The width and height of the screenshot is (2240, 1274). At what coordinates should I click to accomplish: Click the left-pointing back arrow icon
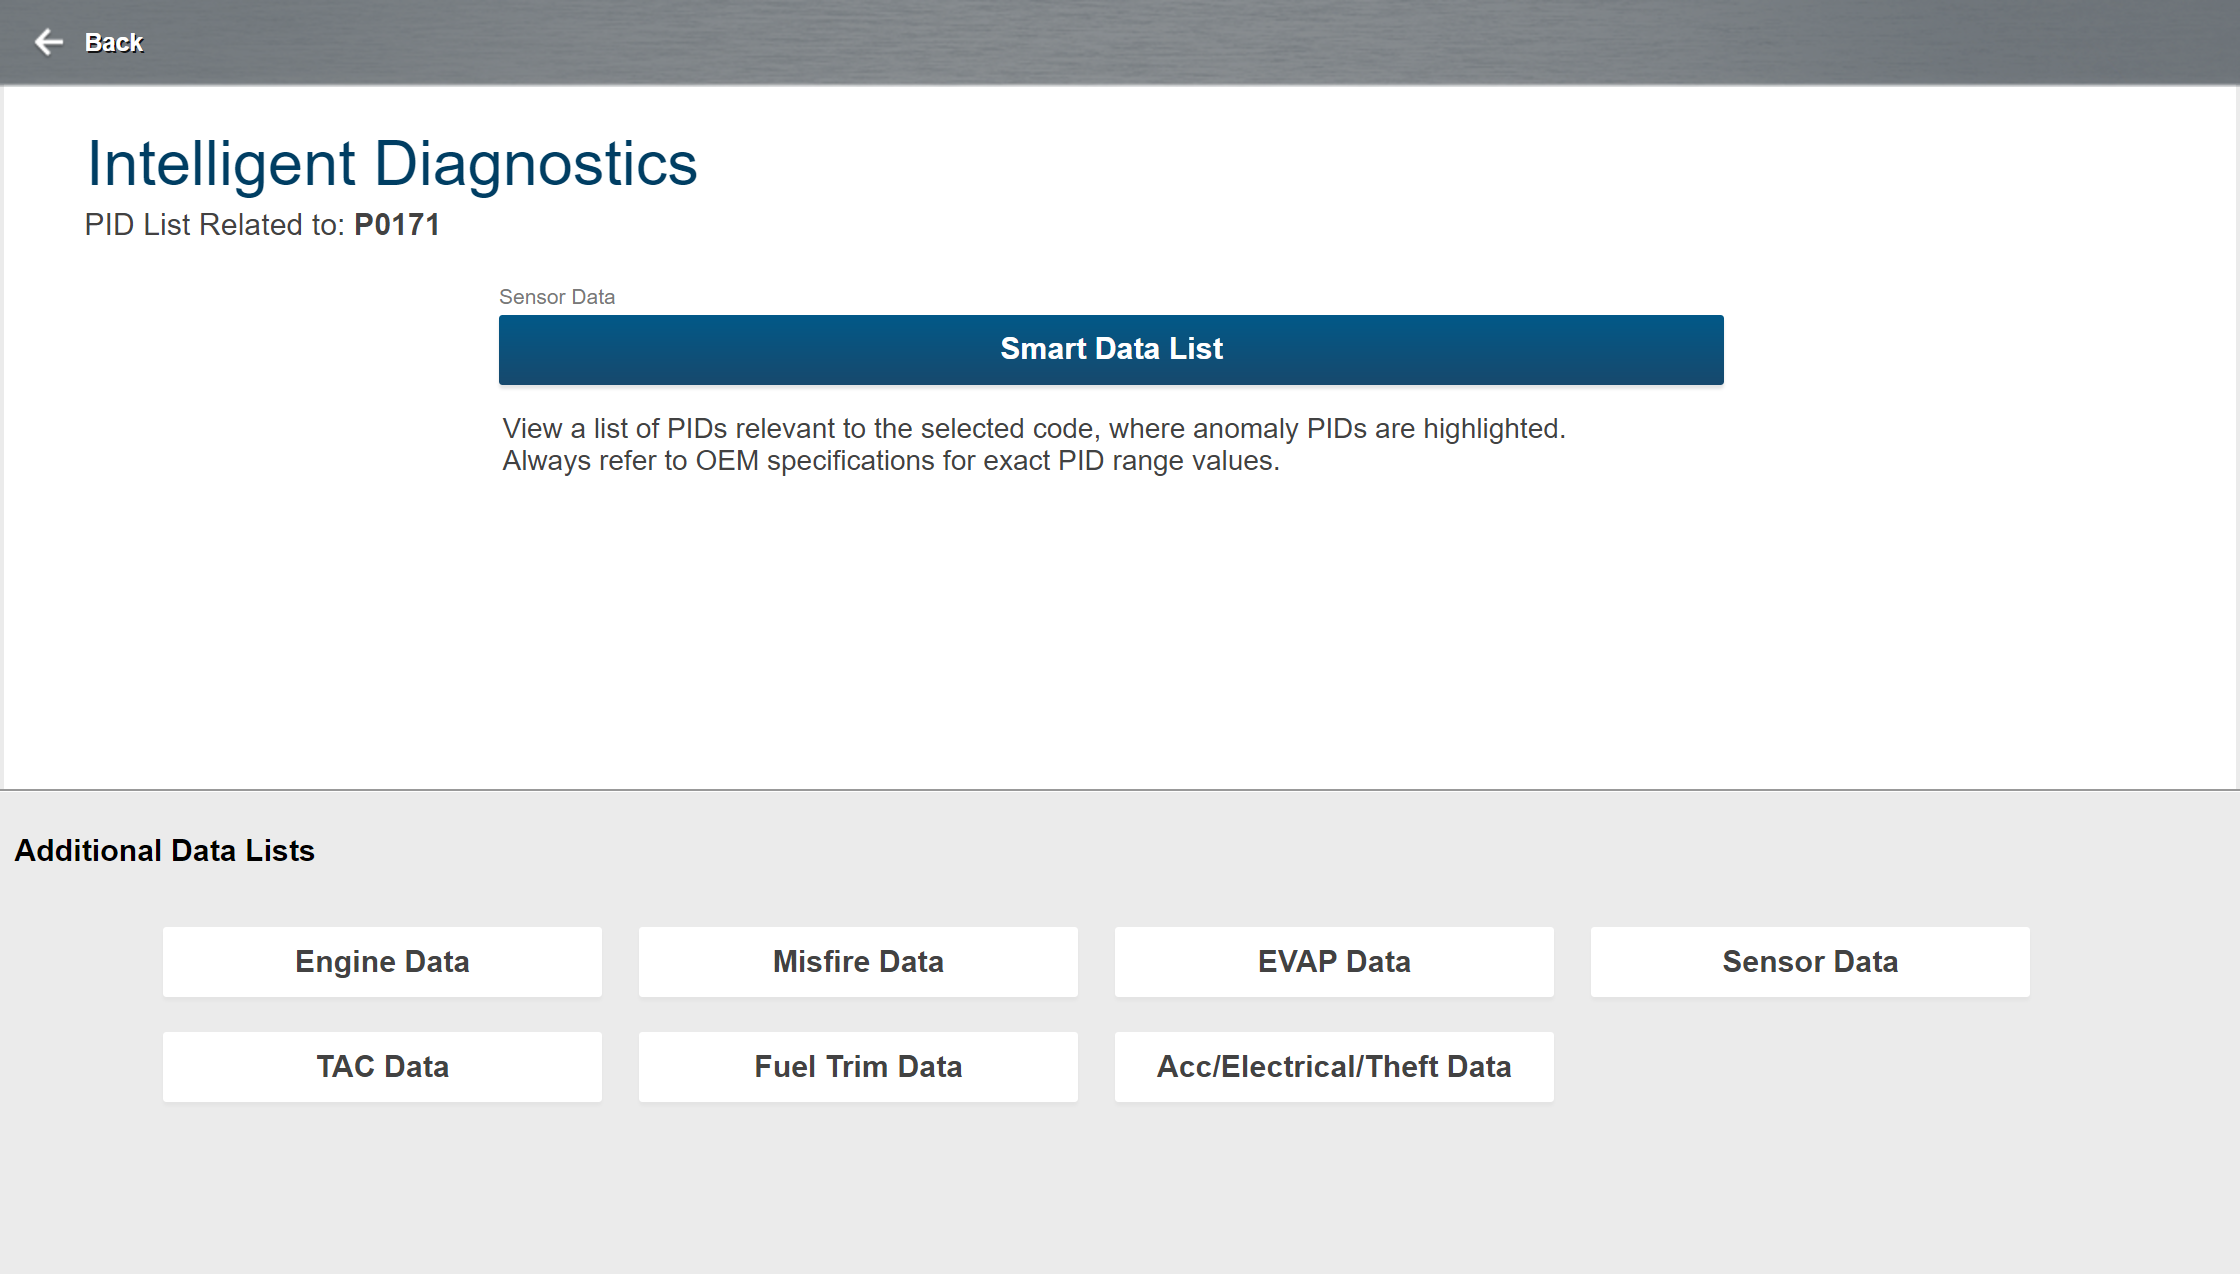pos(48,42)
